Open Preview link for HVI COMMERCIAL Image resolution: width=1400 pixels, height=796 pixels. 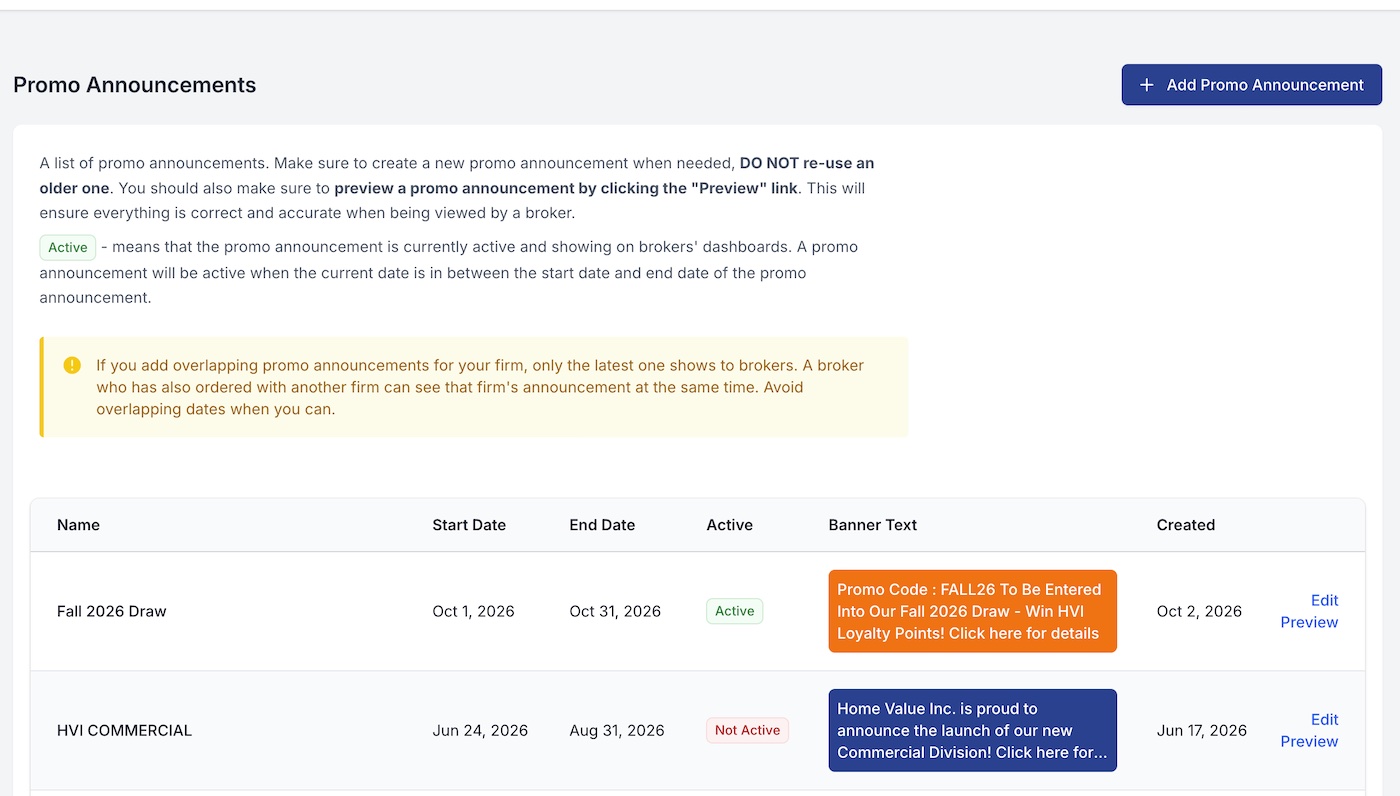click(1309, 741)
